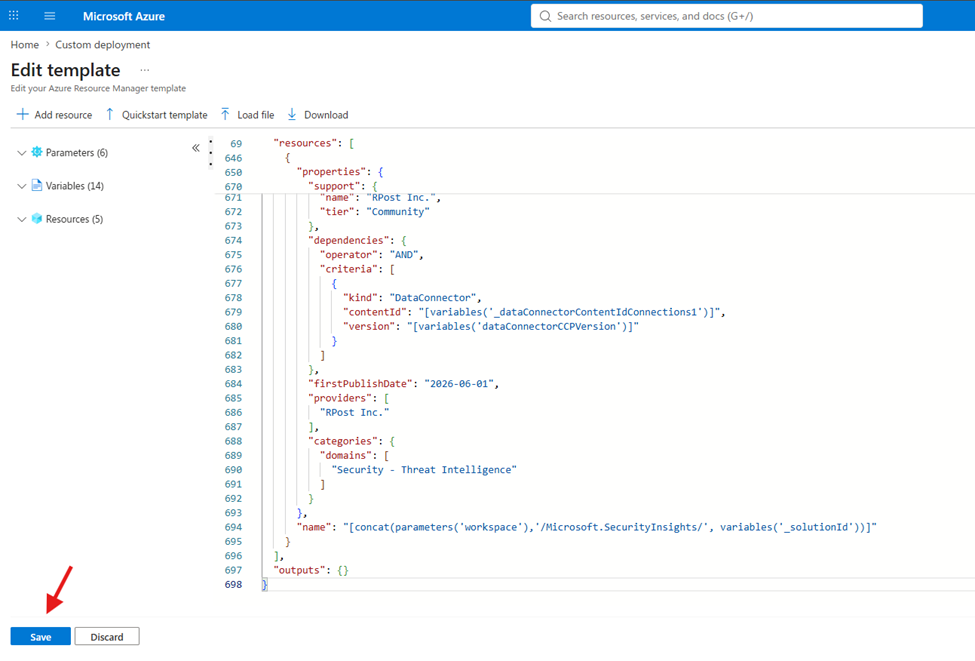
Task: Click the Download arrow icon
Action: point(292,114)
